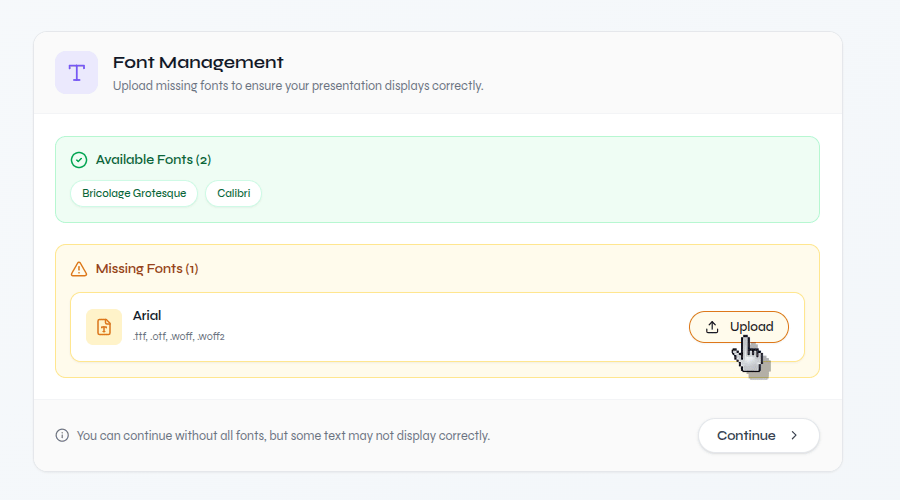Select the Calibri font chip
Image resolution: width=900 pixels, height=500 pixels.
234,193
